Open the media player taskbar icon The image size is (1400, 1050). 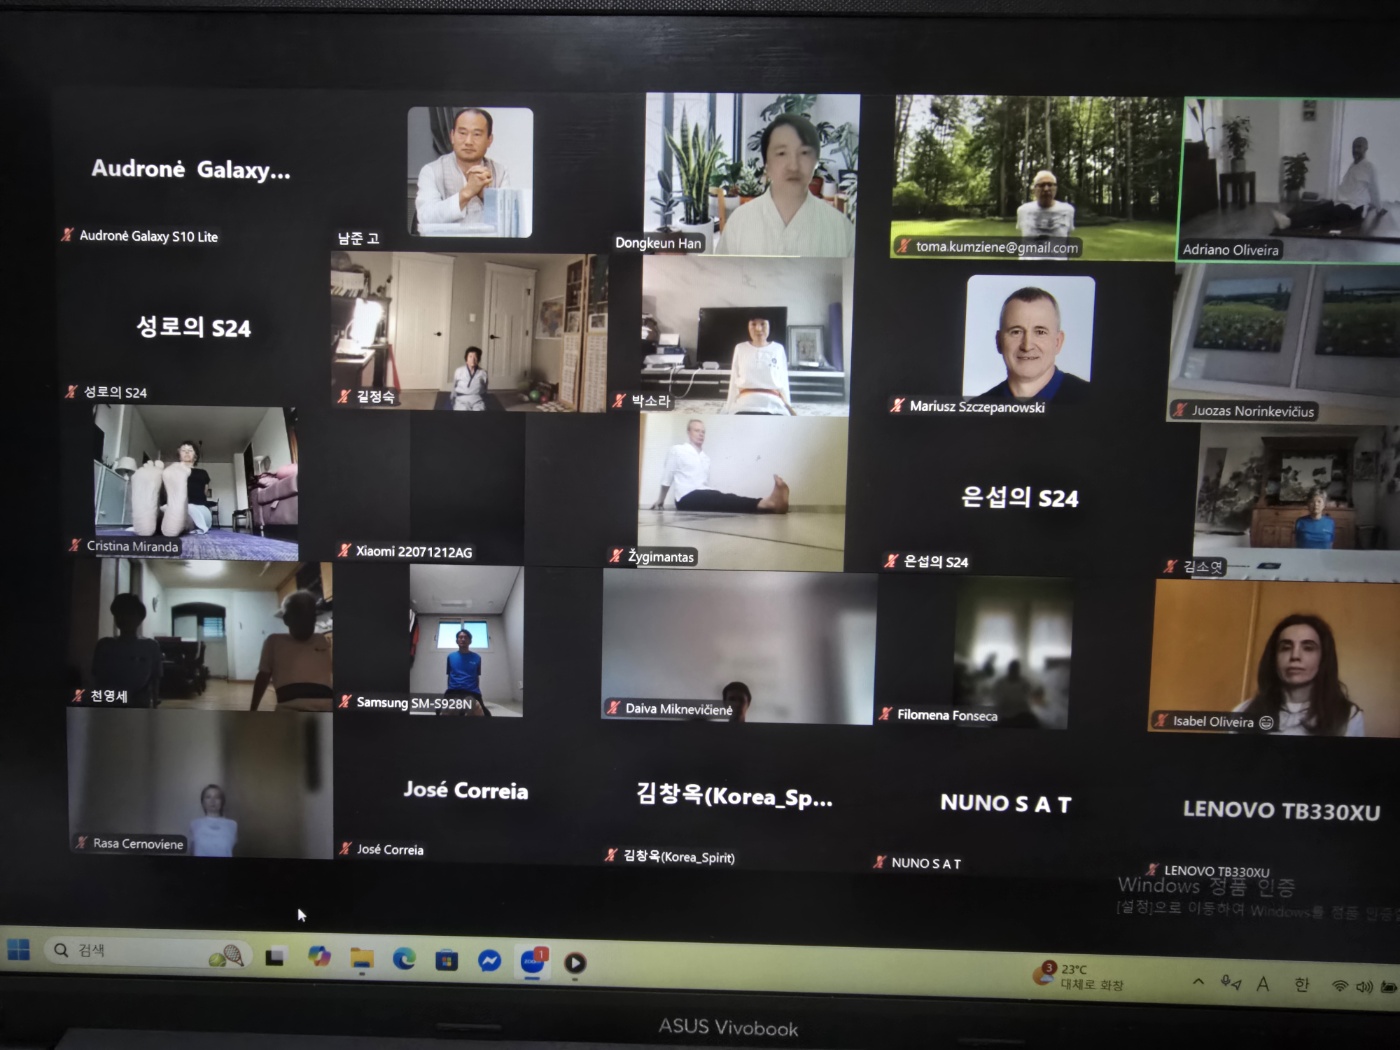click(575, 963)
